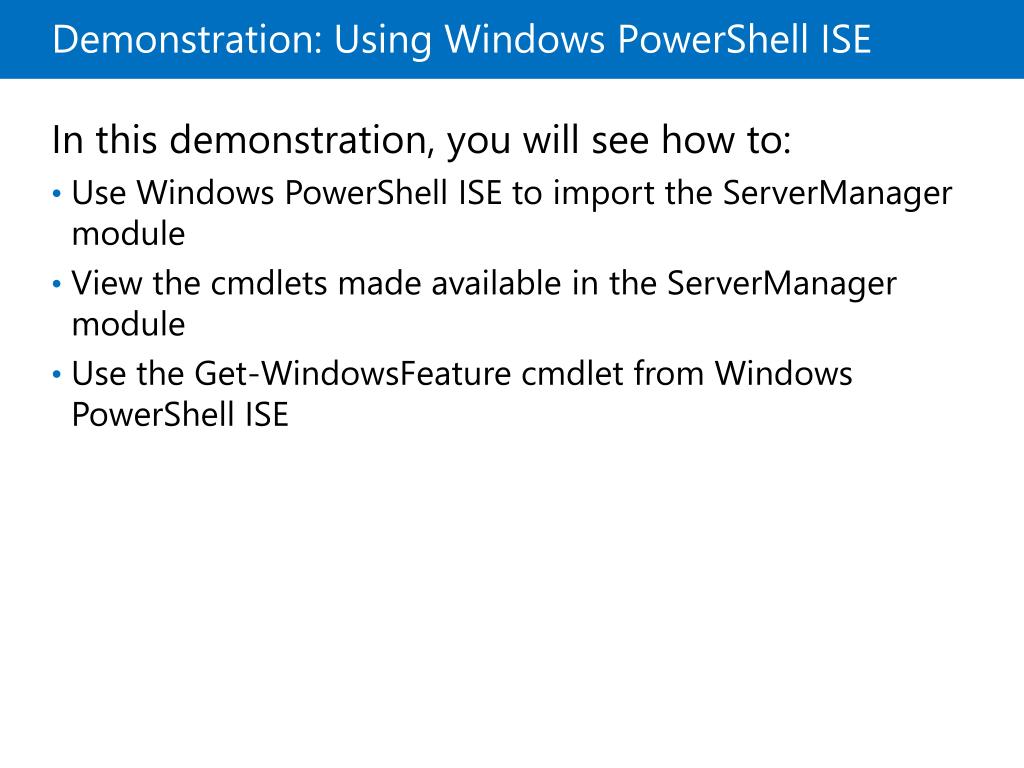This screenshot has height=768, width=1024.
Task: Select the second bullet dot before 'View the cmdlets'
Action: (x=57, y=284)
